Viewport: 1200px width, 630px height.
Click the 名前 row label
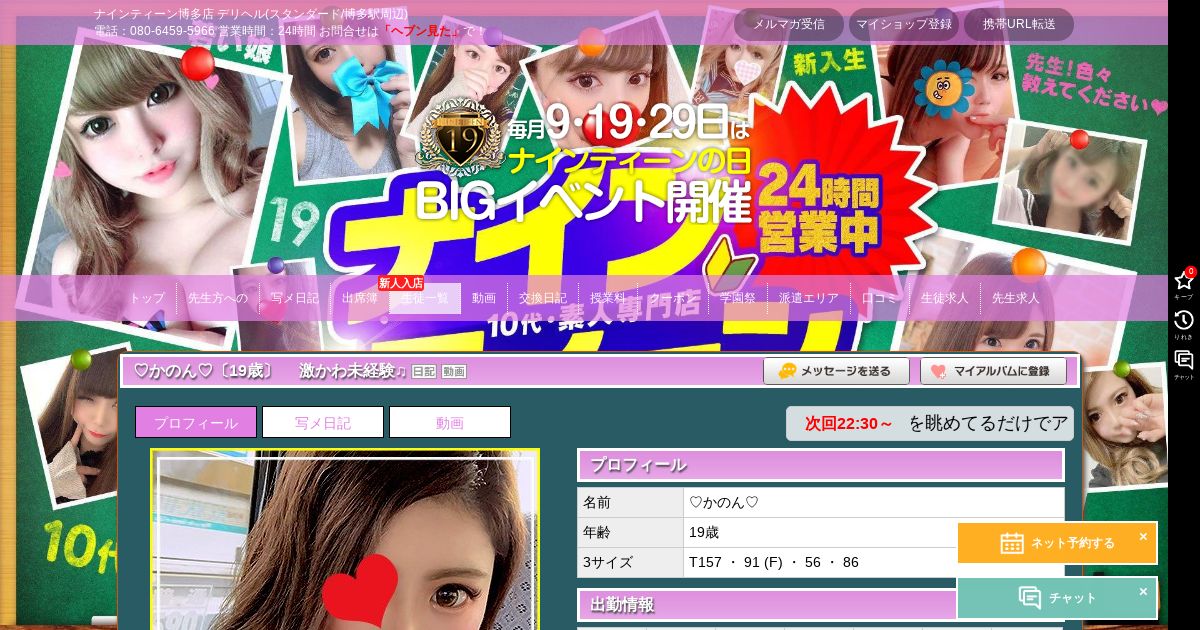pyautogui.click(x=631, y=503)
